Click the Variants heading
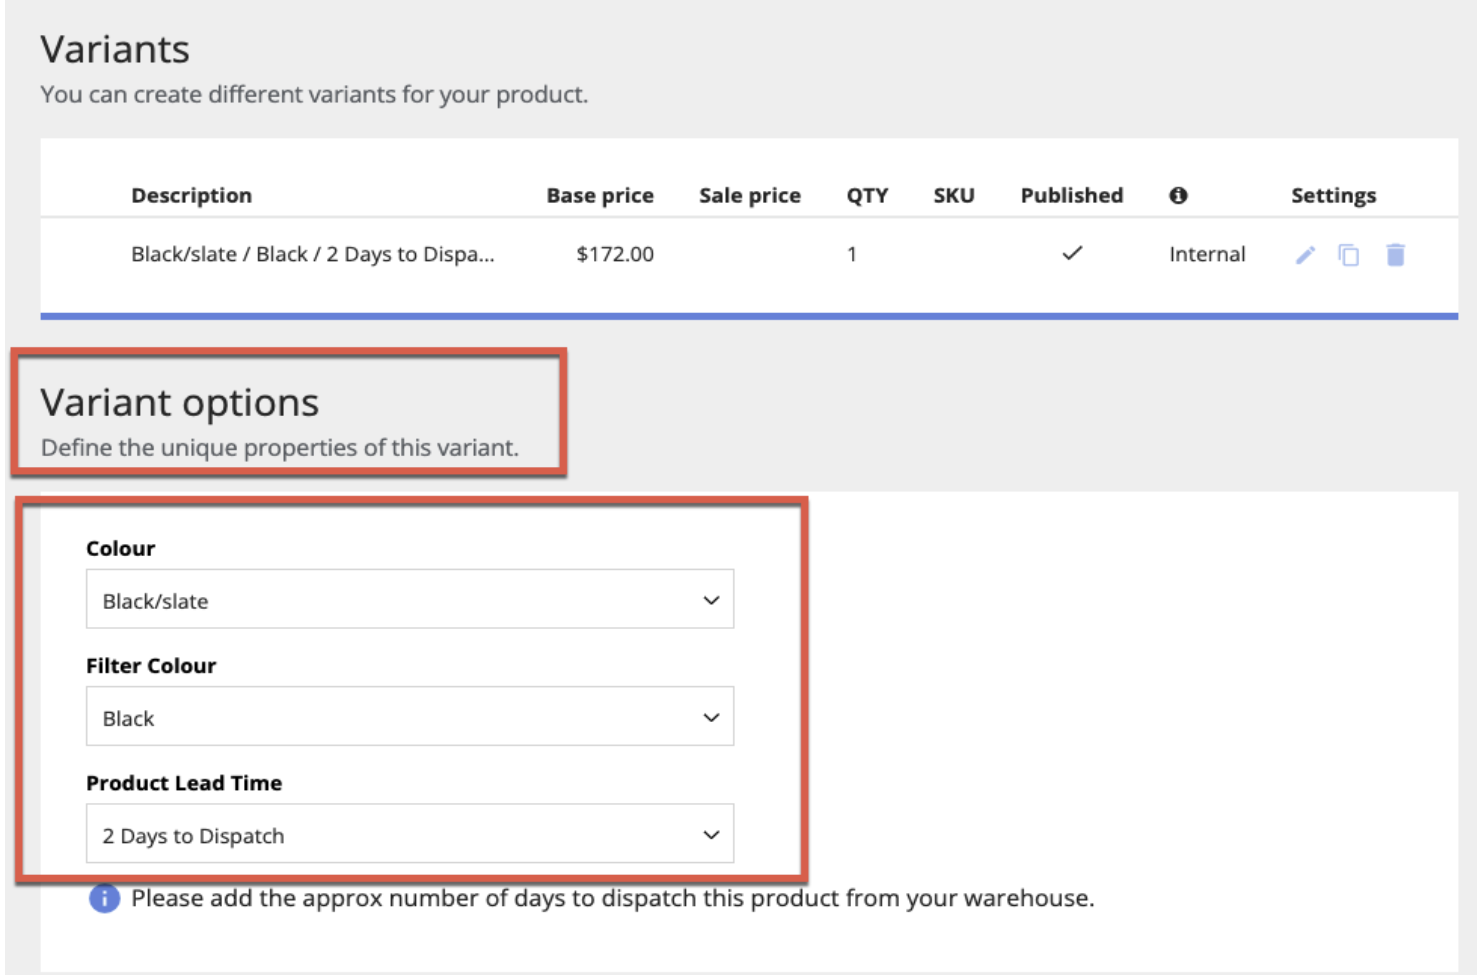1480x978 pixels. [x=115, y=48]
